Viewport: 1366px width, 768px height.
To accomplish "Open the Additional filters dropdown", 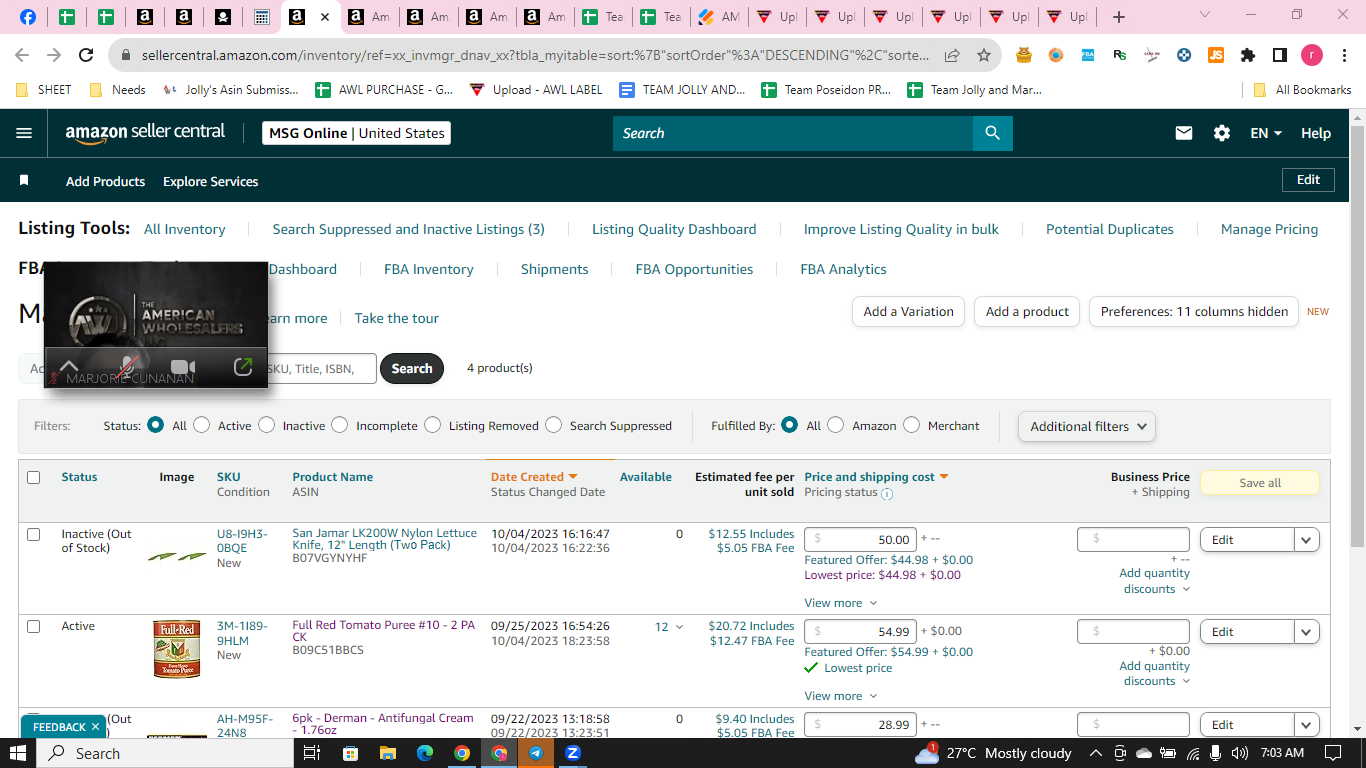I will point(1087,426).
